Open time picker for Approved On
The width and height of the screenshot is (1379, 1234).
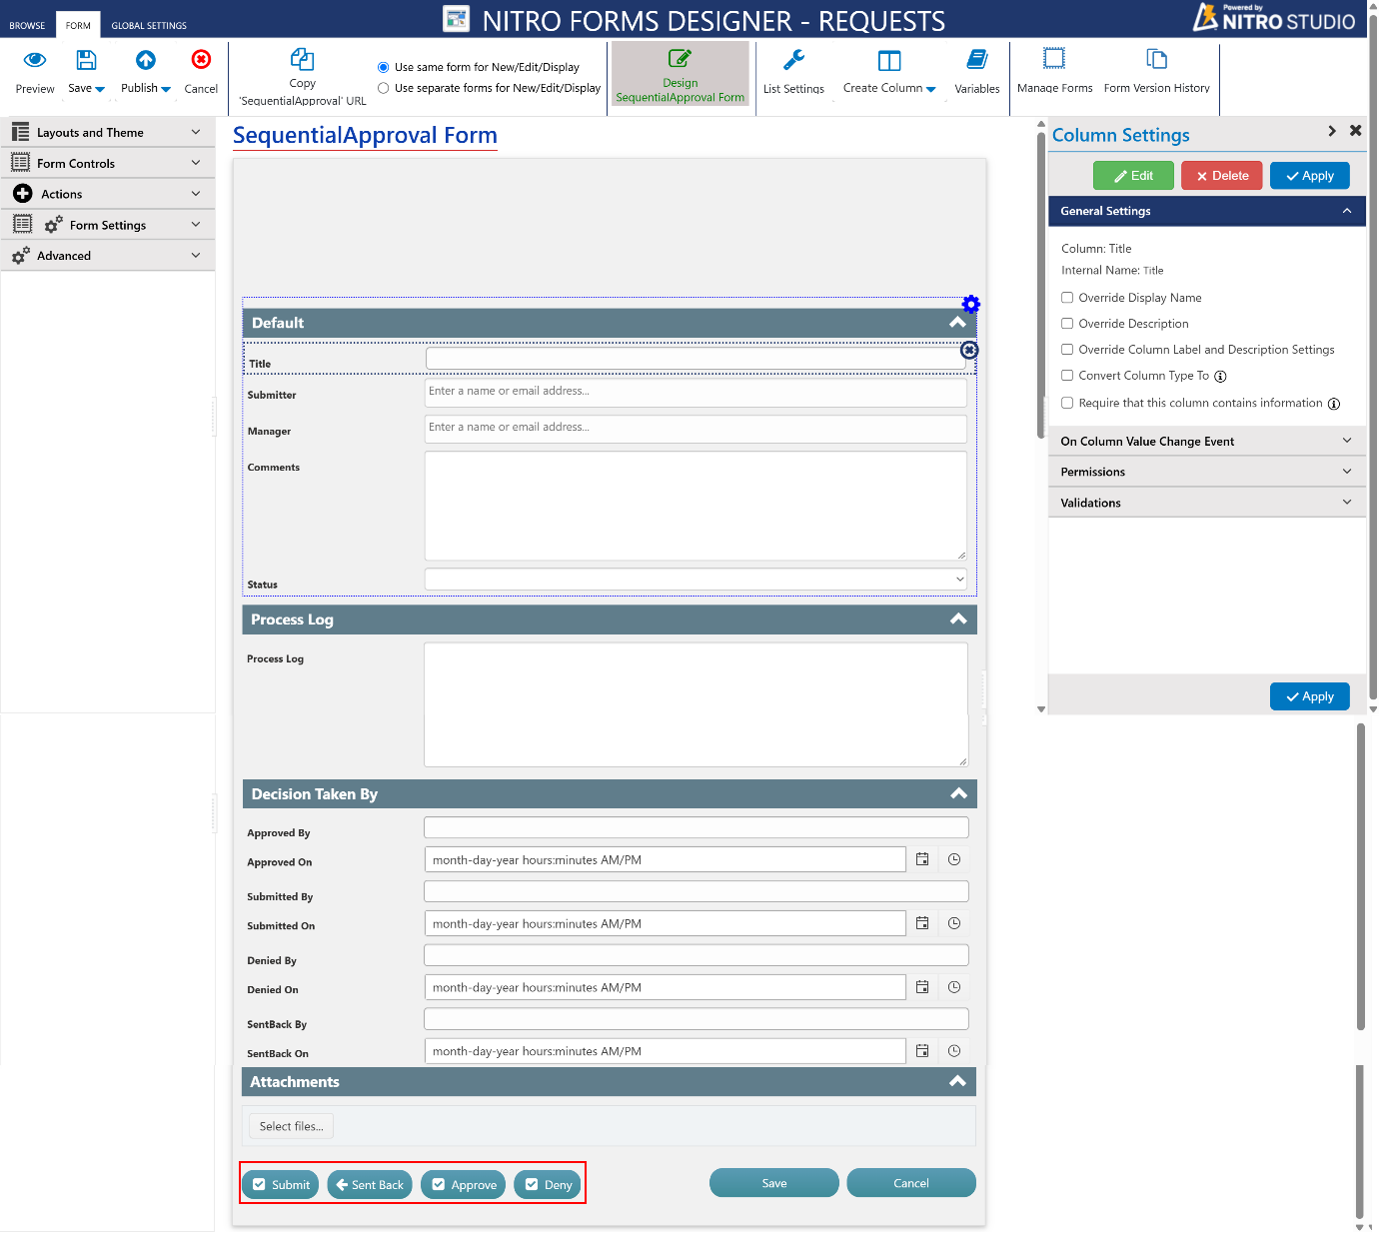click(954, 859)
